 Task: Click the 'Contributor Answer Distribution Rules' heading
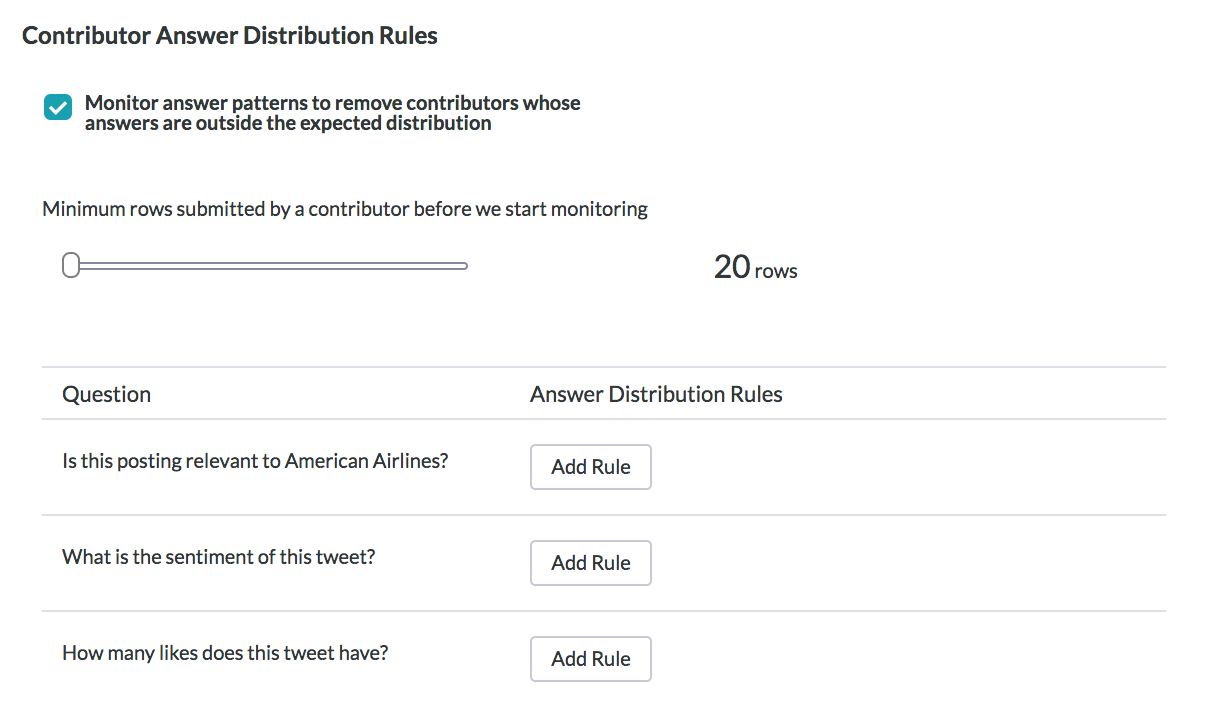point(230,36)
